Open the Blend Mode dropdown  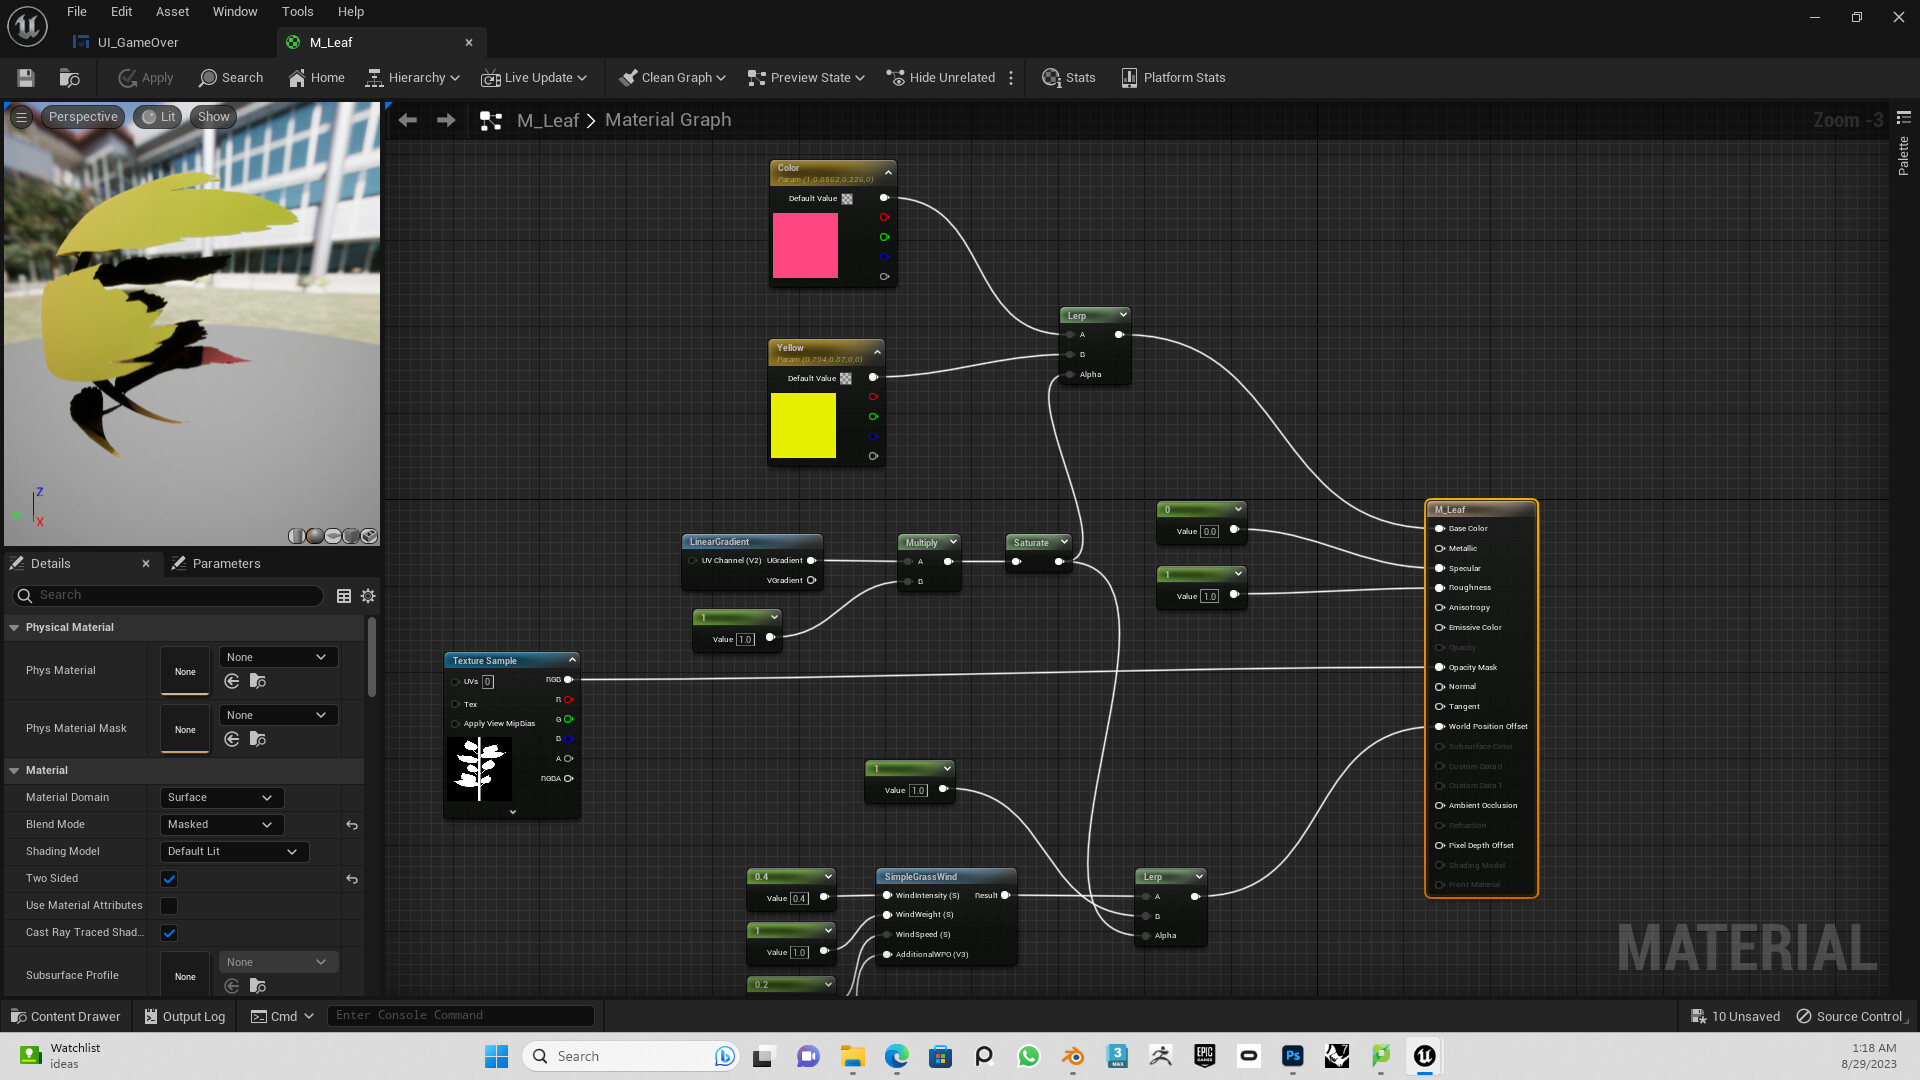221,825
